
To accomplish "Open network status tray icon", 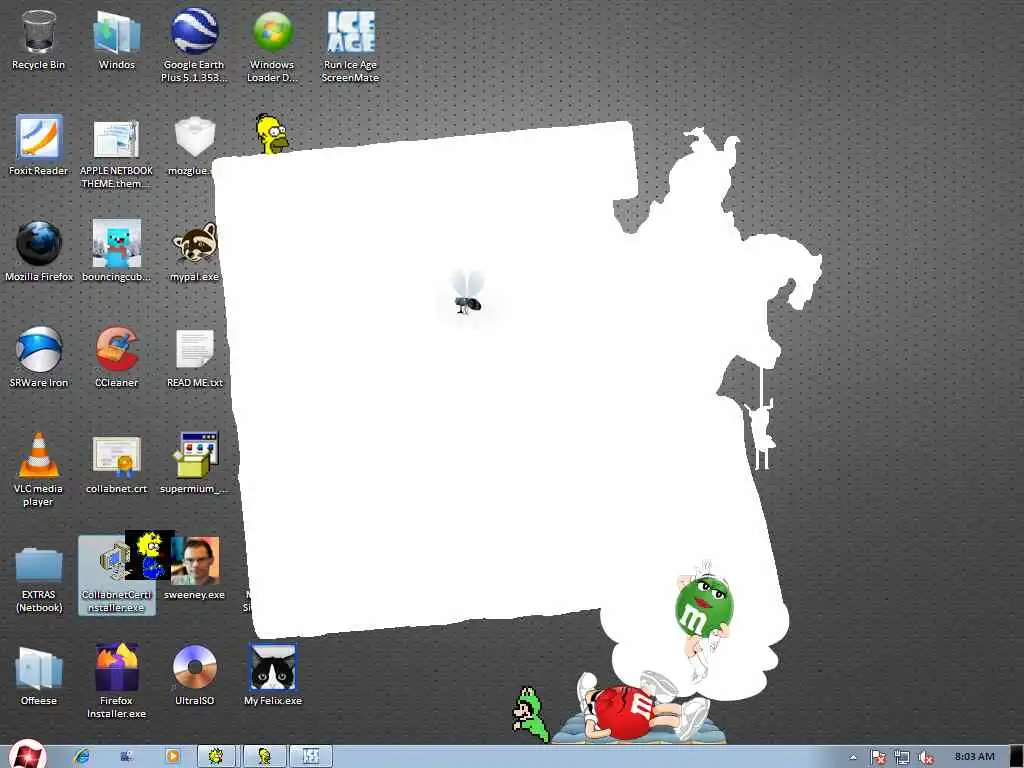I will pyautogui.click(x=902, y=757).
